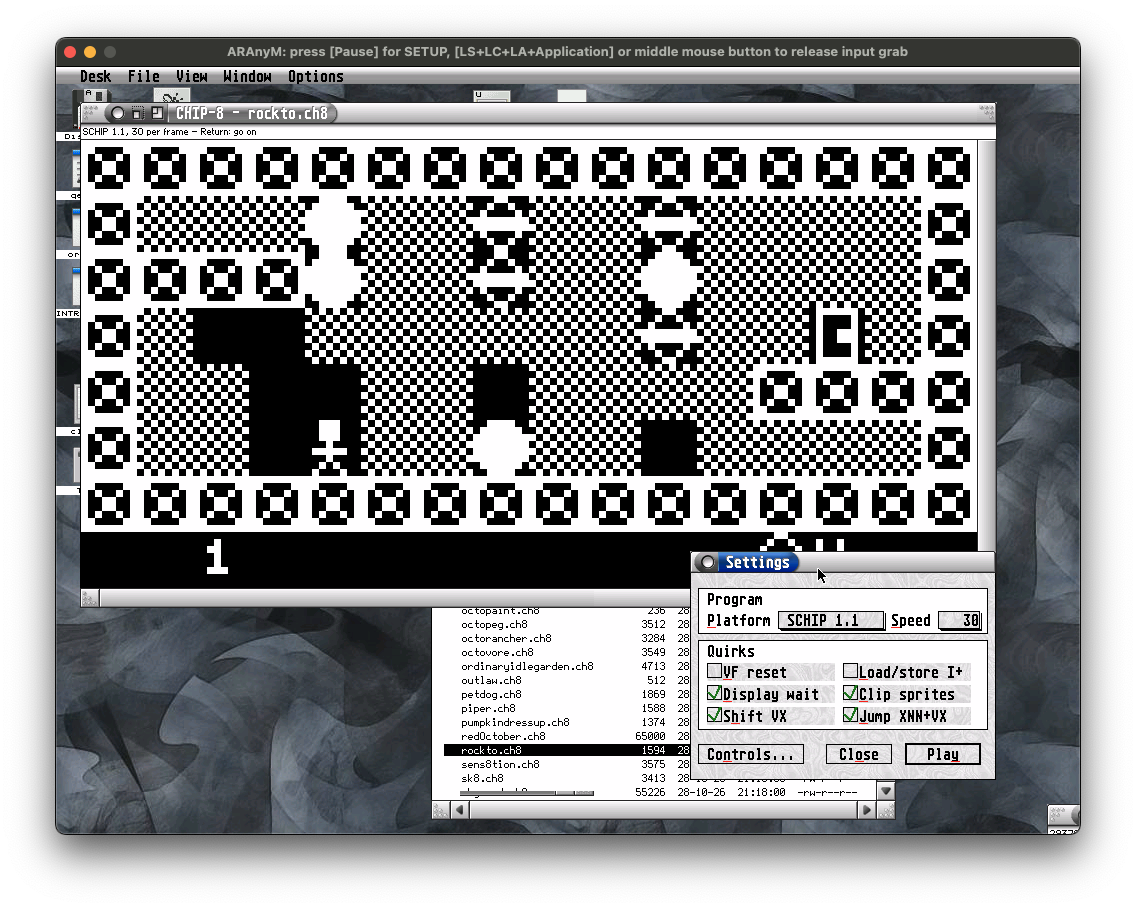Click the bug desktop icon behind the window
Screen dimensions: 1136x908
coord(172,96)
